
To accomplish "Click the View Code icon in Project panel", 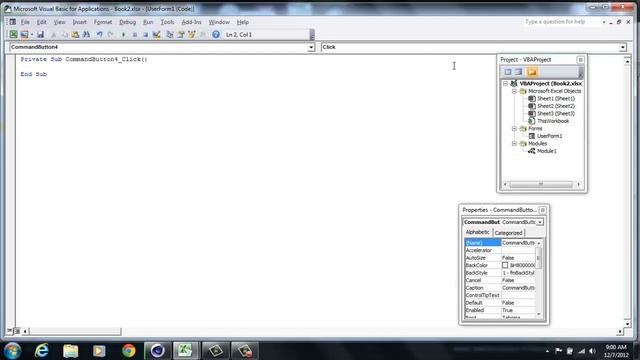I will click(508, 72).
